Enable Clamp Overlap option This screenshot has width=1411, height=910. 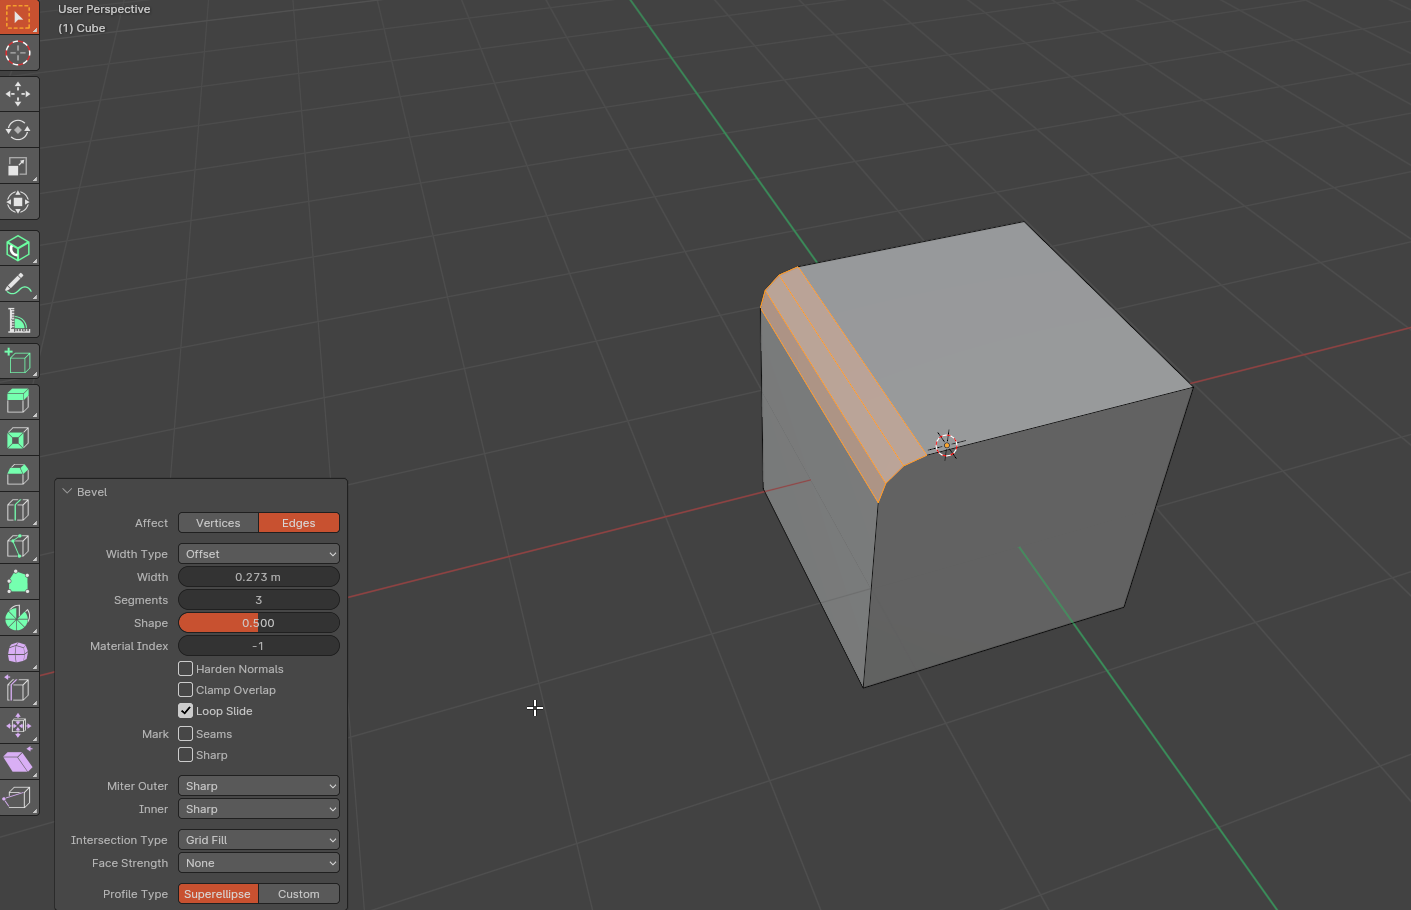(186, 690)
